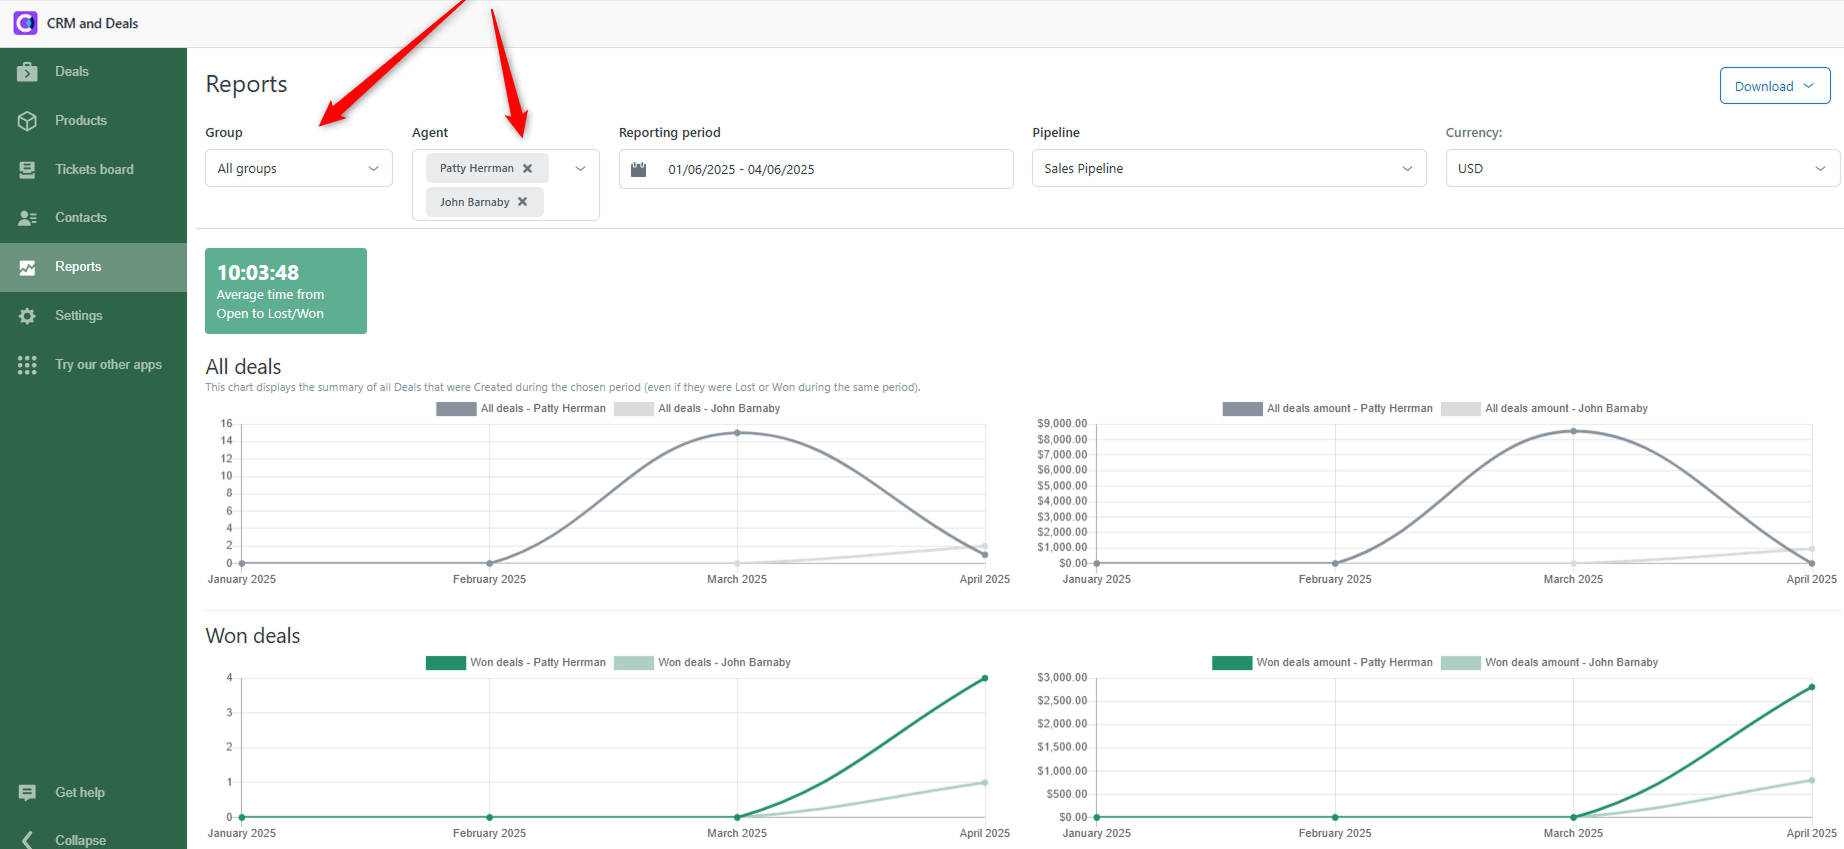Screen dimensions: 1844x849
Task: Click the Try our other apps grid icon
Action: click(x=27, y=365)
